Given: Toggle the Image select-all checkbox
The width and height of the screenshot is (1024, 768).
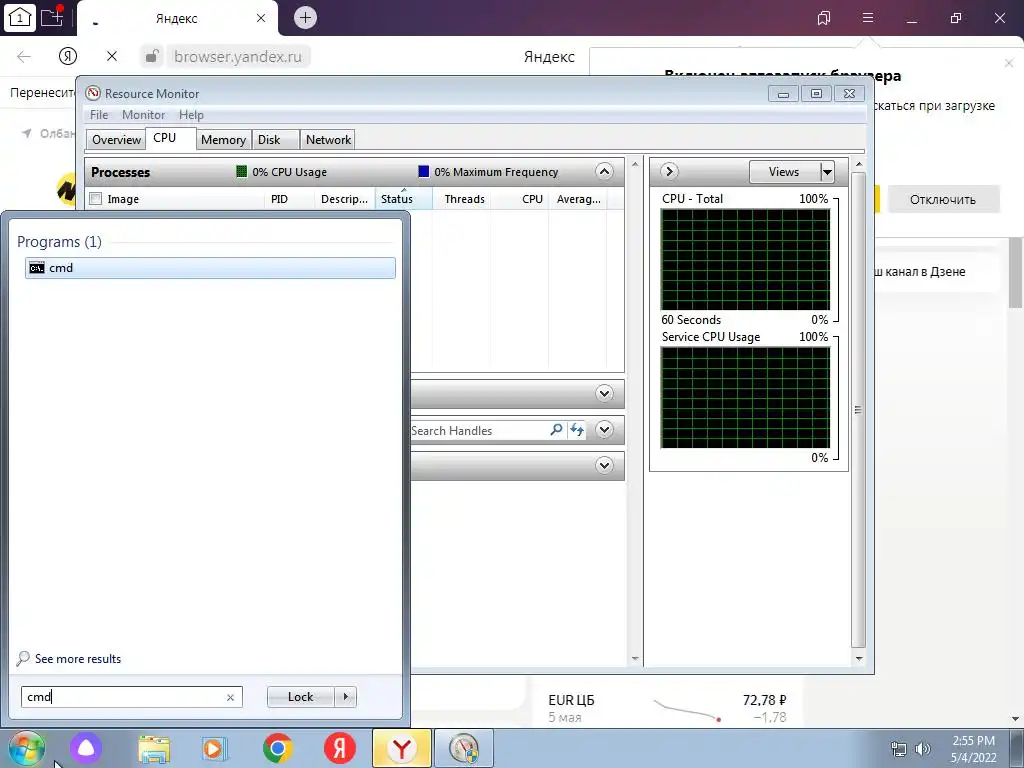Looking at the screenshot, I should pos(96,199).
